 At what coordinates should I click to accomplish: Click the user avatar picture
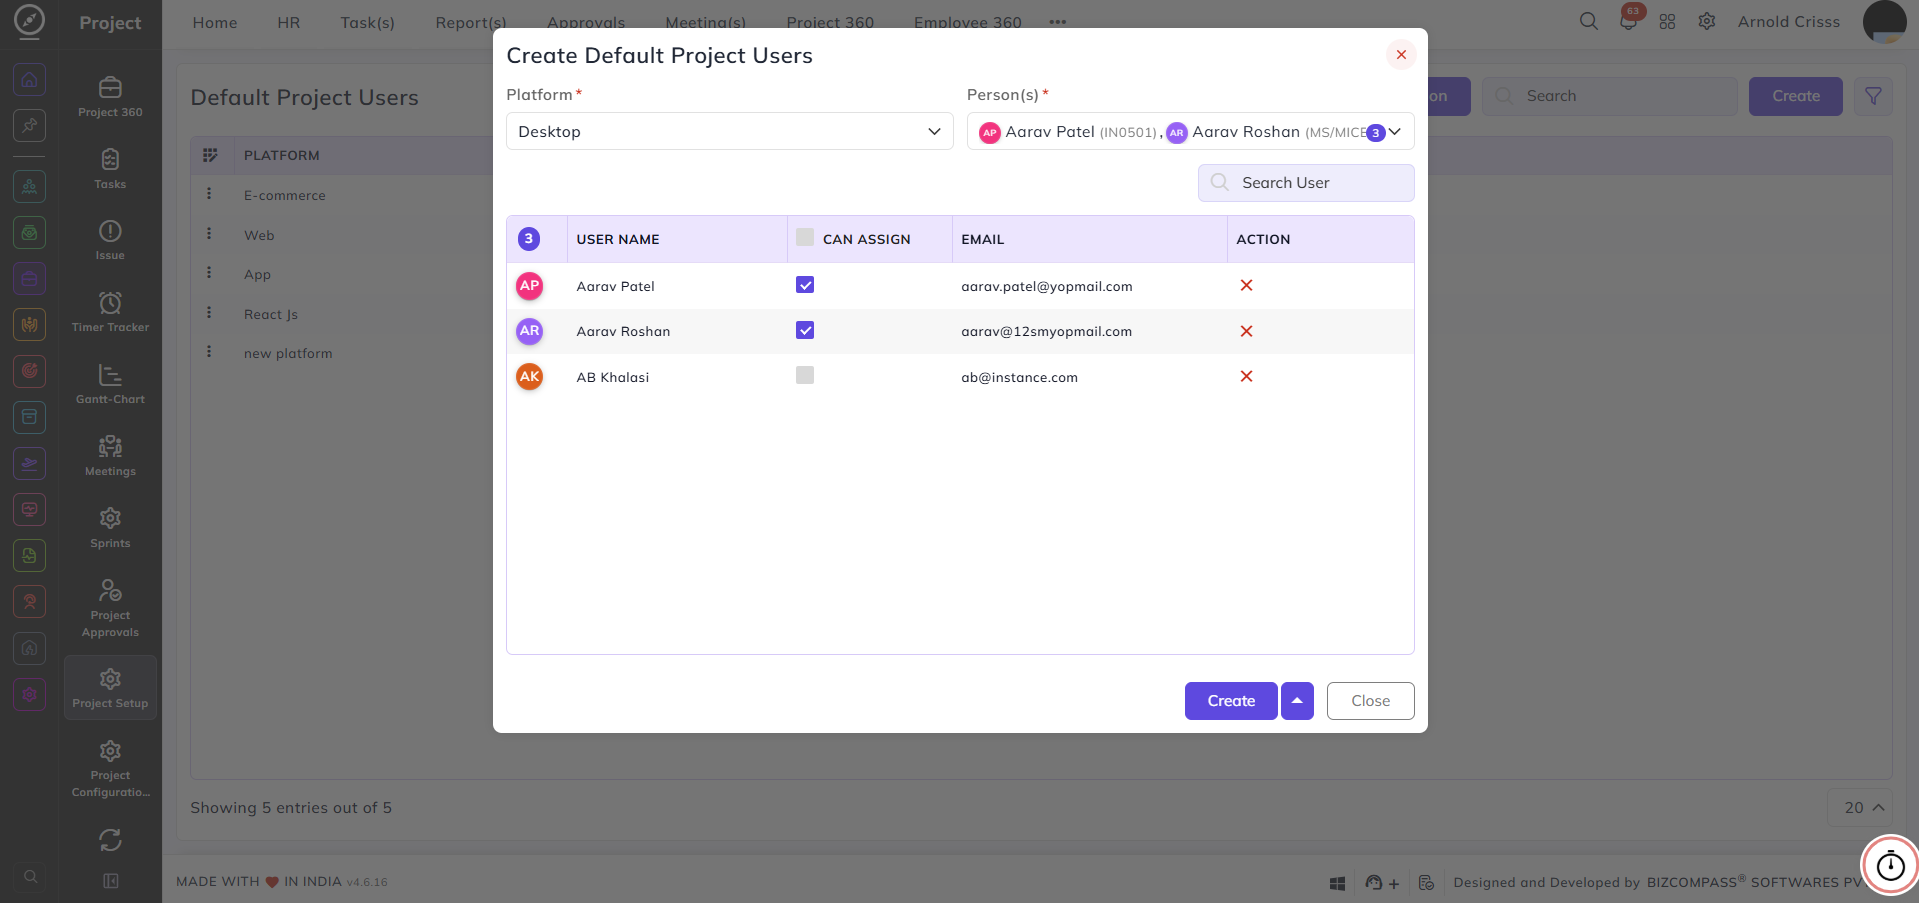(1884, 22)
